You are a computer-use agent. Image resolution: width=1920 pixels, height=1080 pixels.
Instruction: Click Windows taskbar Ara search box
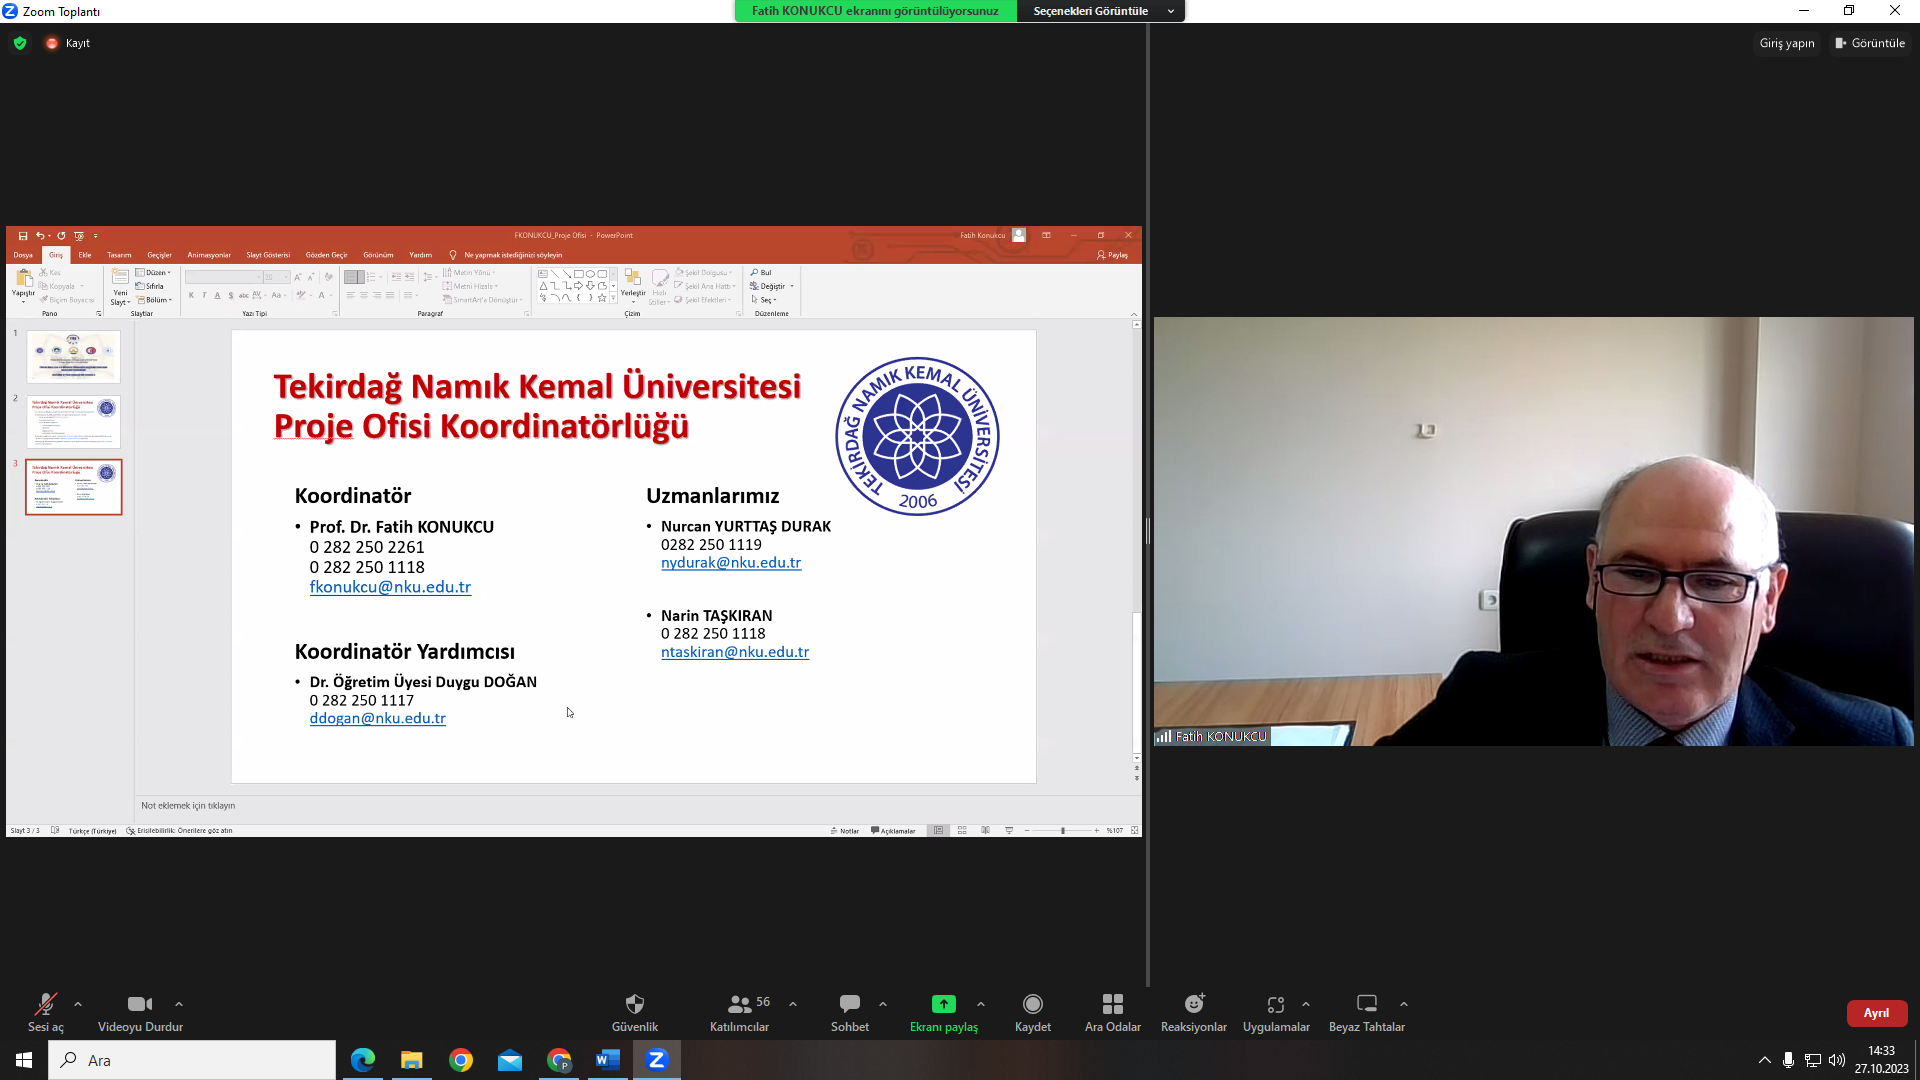click(x=192, y=1060)
